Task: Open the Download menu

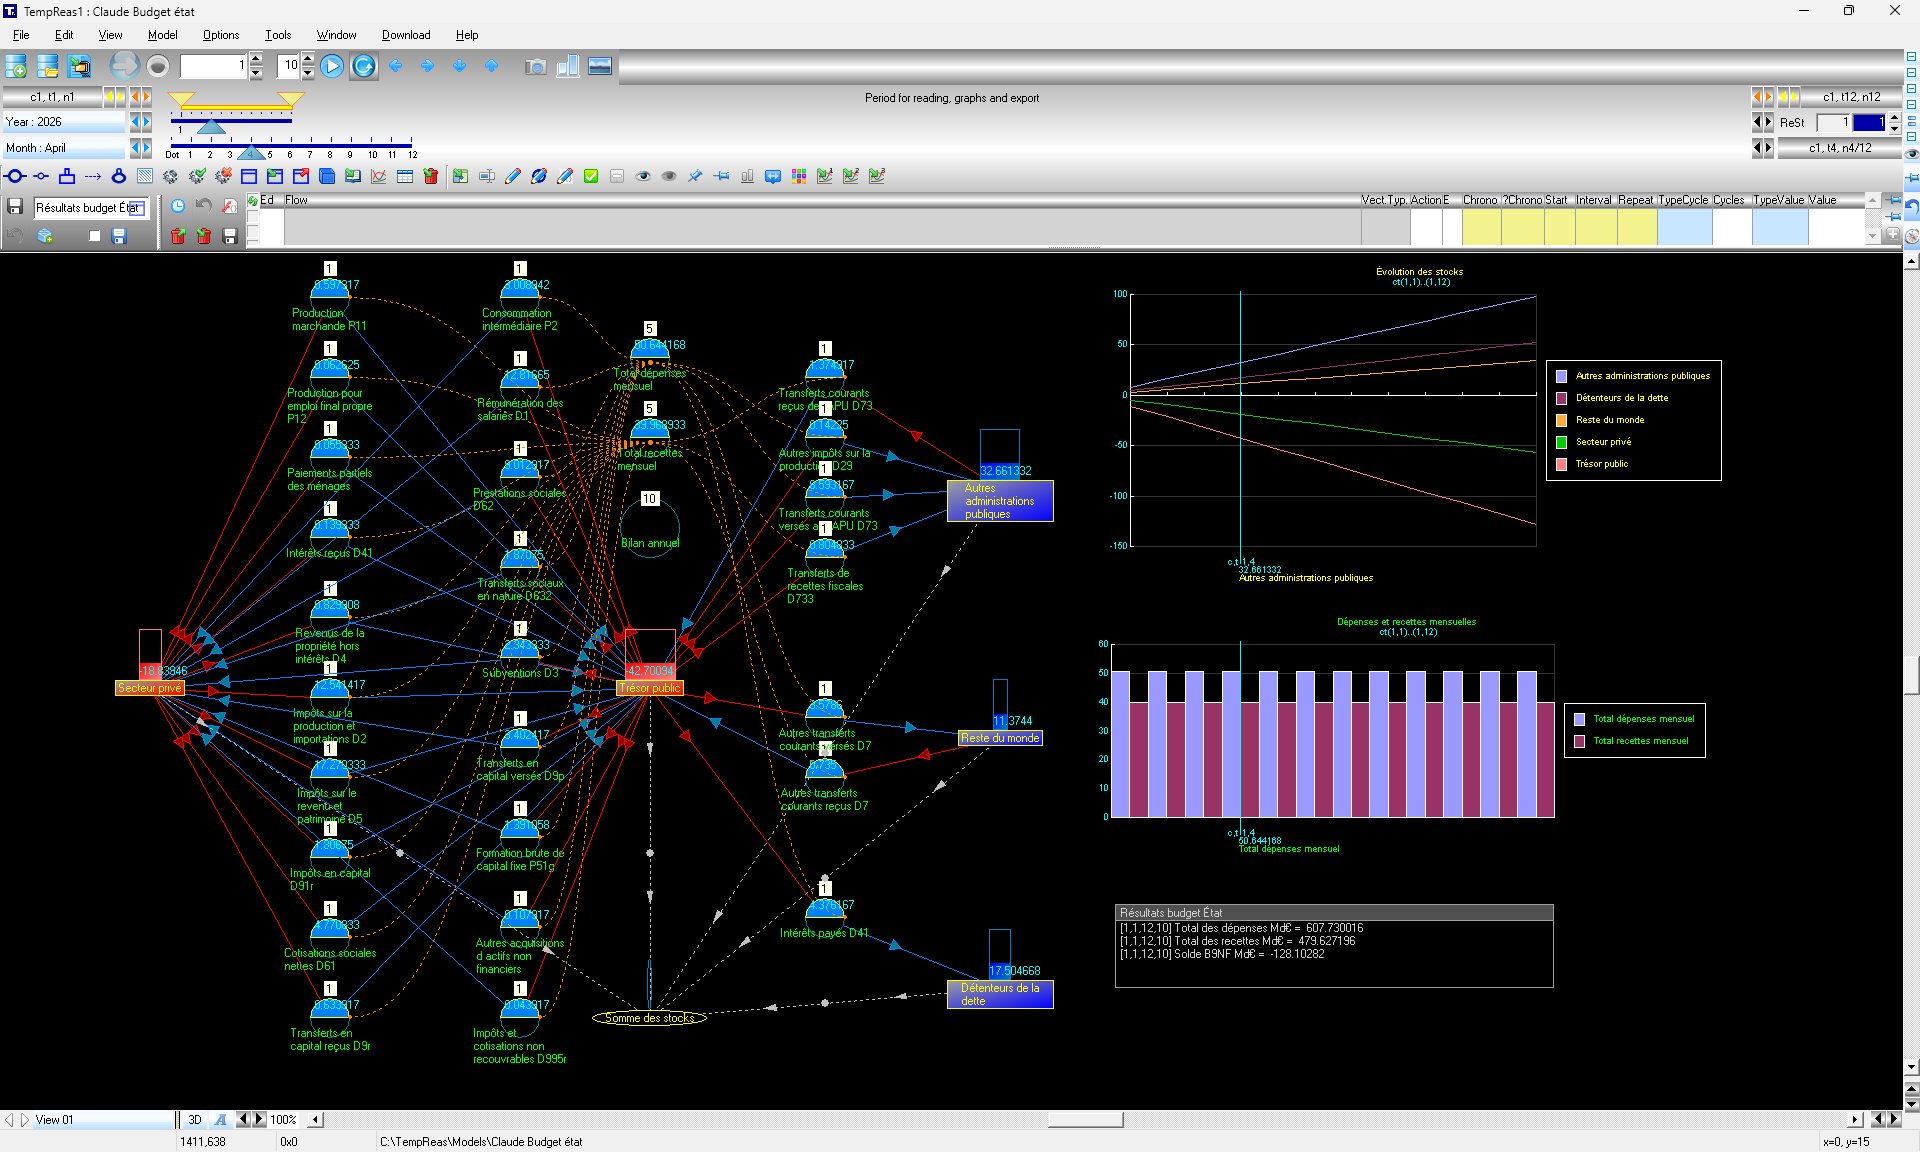Action: click(x=406, y=35)
